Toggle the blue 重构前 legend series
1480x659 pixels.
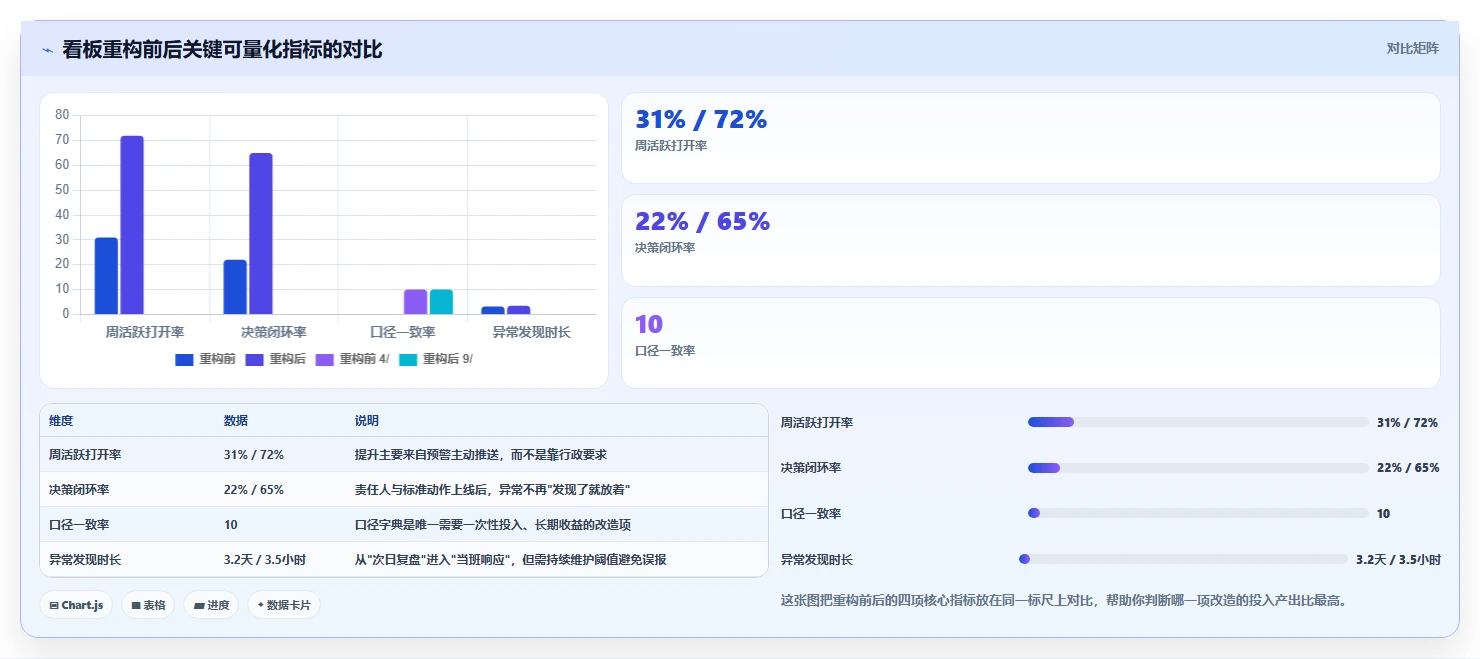[205, 359]
